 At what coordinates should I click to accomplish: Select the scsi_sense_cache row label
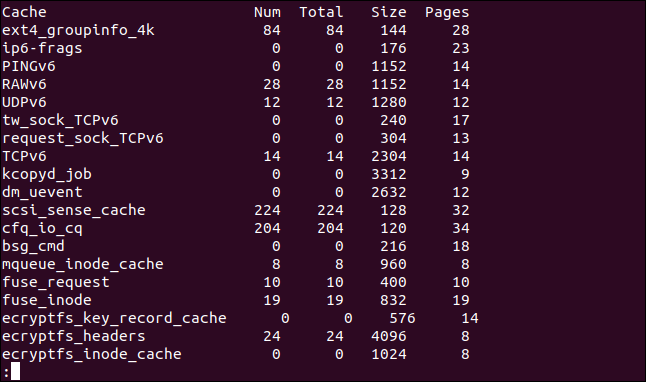click(74, 211)
